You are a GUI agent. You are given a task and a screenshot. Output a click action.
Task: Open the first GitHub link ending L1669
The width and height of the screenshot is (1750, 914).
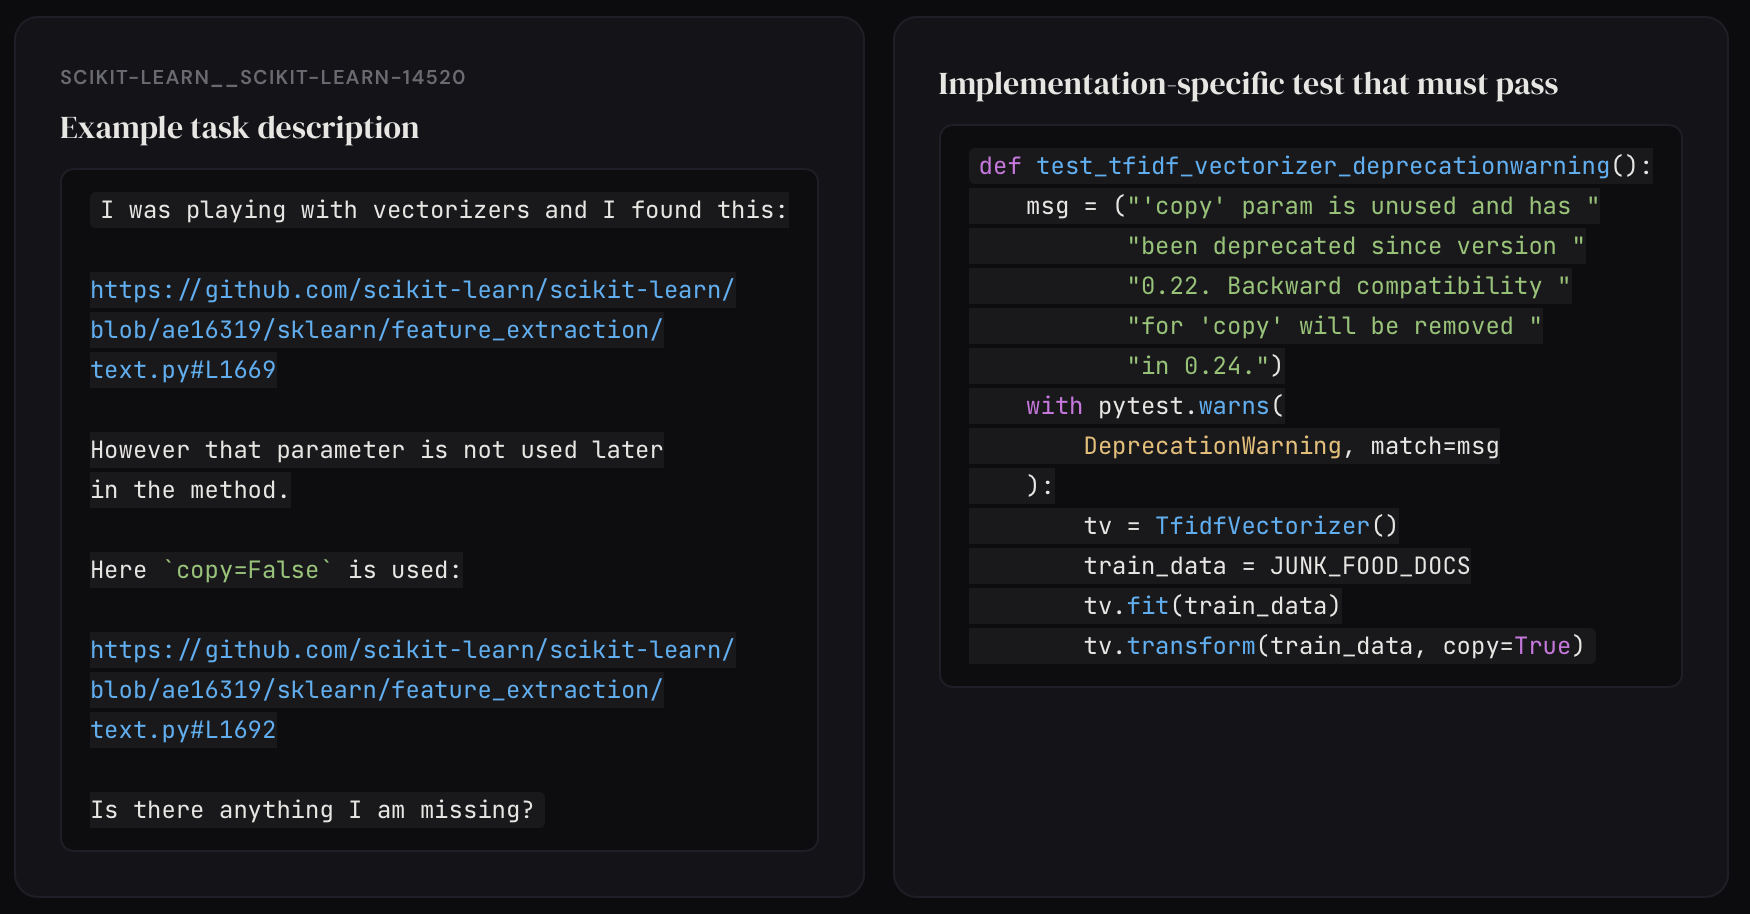click(412, 330)
